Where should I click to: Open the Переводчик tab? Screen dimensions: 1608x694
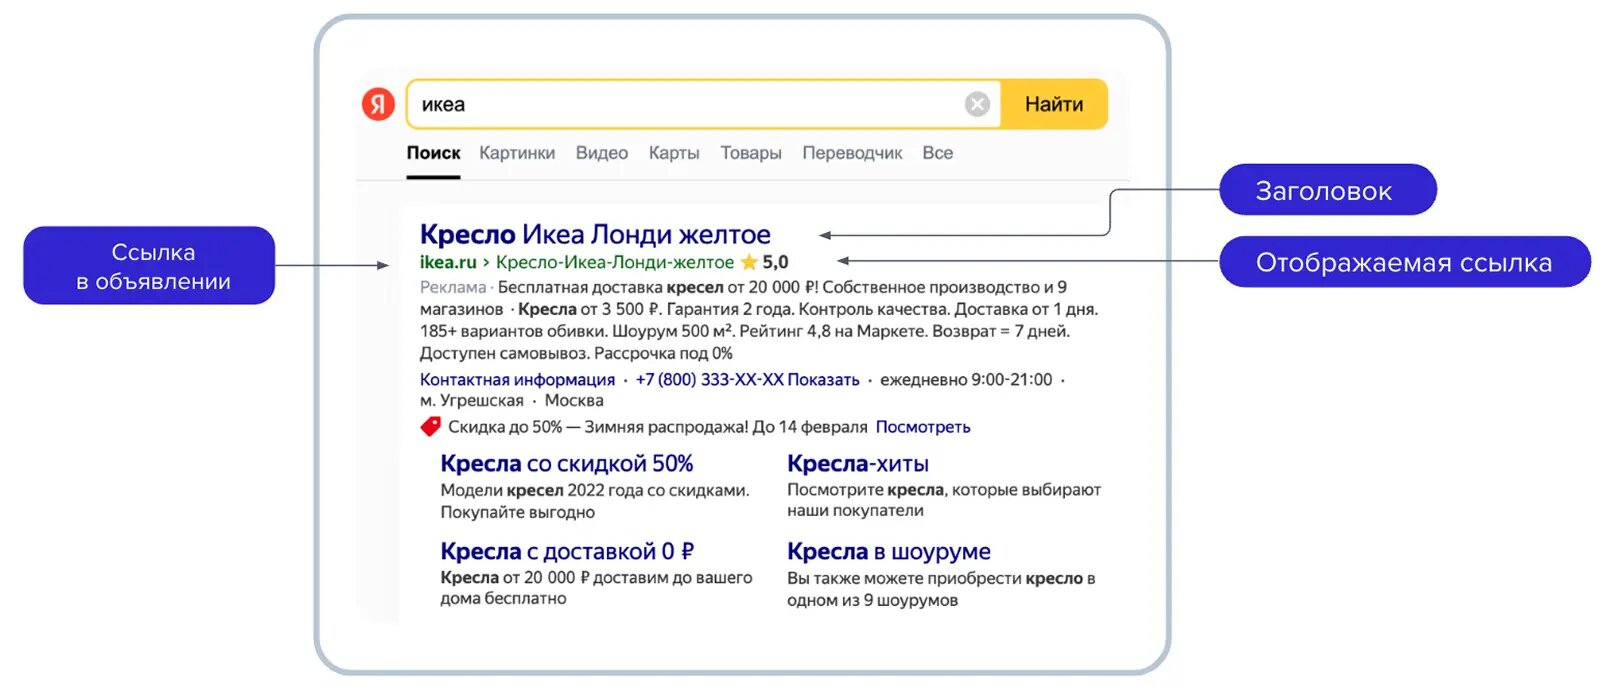[x=852, y=153]
